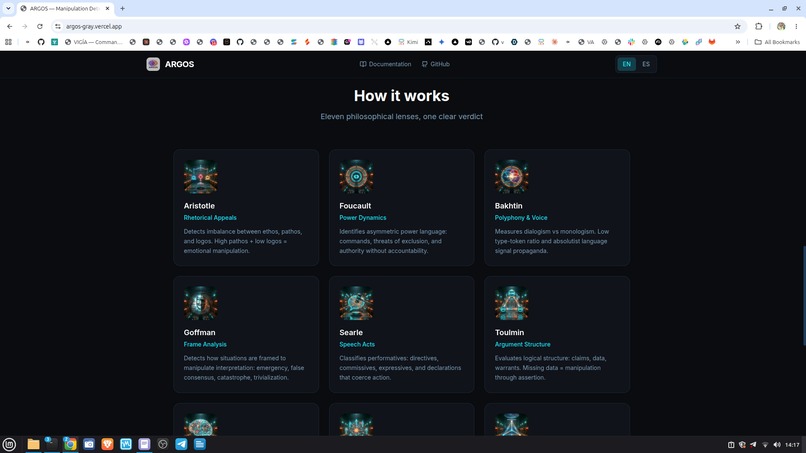Switch language to ES
The width and height of the screenshot is (806, 453).
[646, 64]
